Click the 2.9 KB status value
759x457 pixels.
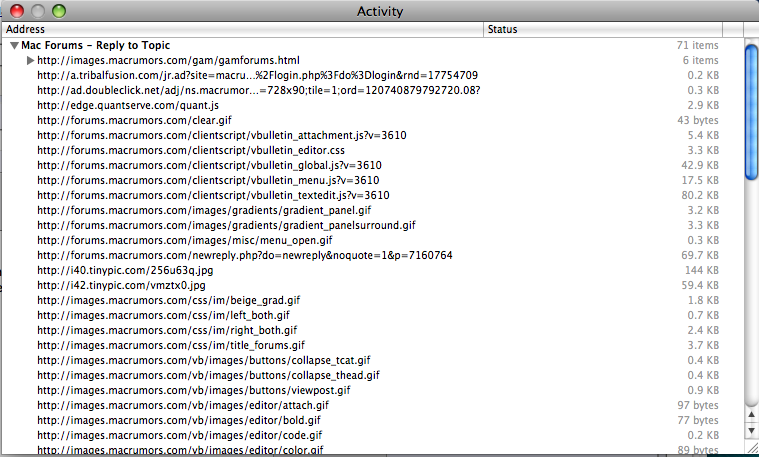pyautogui.click(x=703, y=106)
